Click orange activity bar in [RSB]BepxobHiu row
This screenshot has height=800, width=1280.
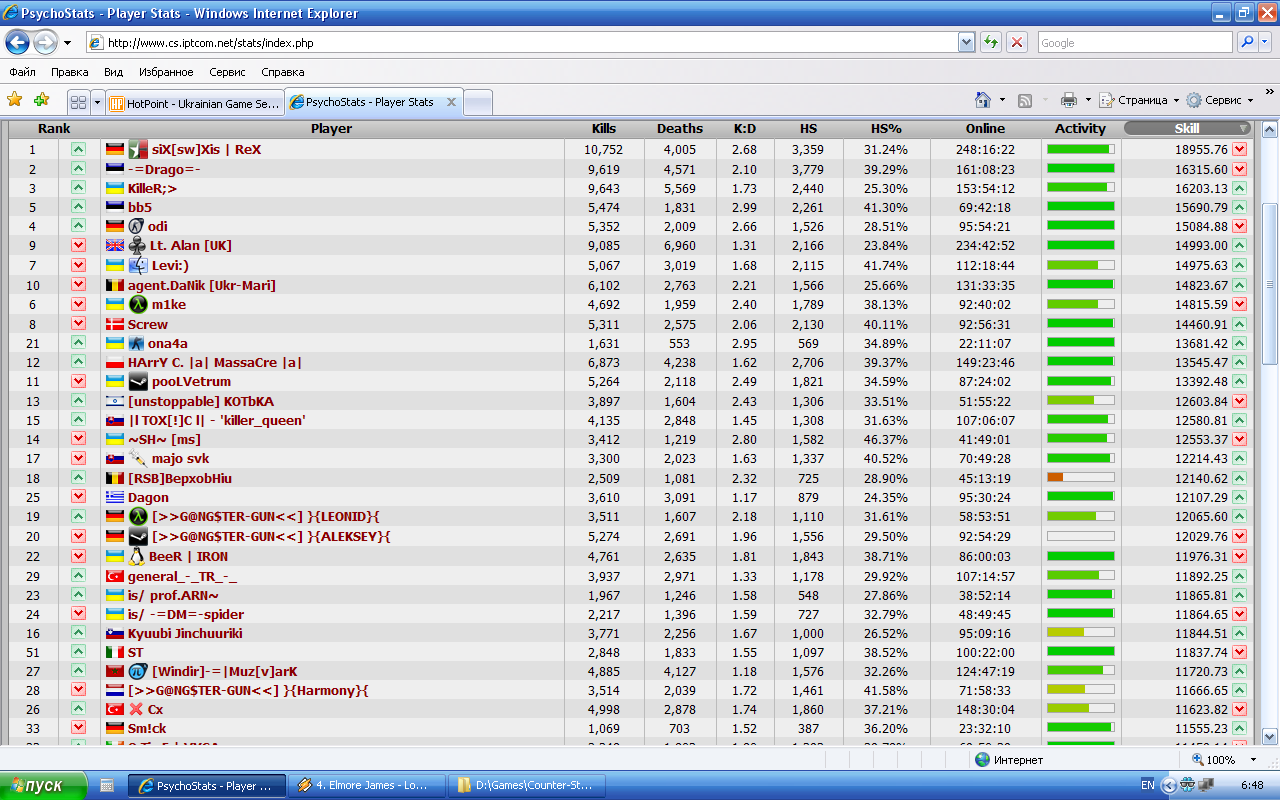(x=1080, y=478)
